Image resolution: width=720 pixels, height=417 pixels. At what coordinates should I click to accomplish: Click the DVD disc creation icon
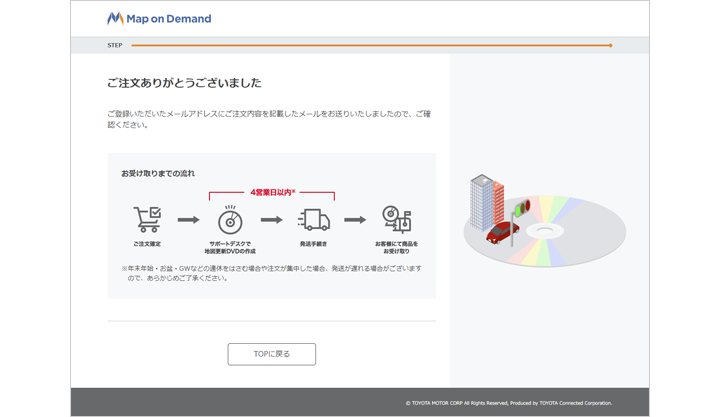(x=230, y=220)
